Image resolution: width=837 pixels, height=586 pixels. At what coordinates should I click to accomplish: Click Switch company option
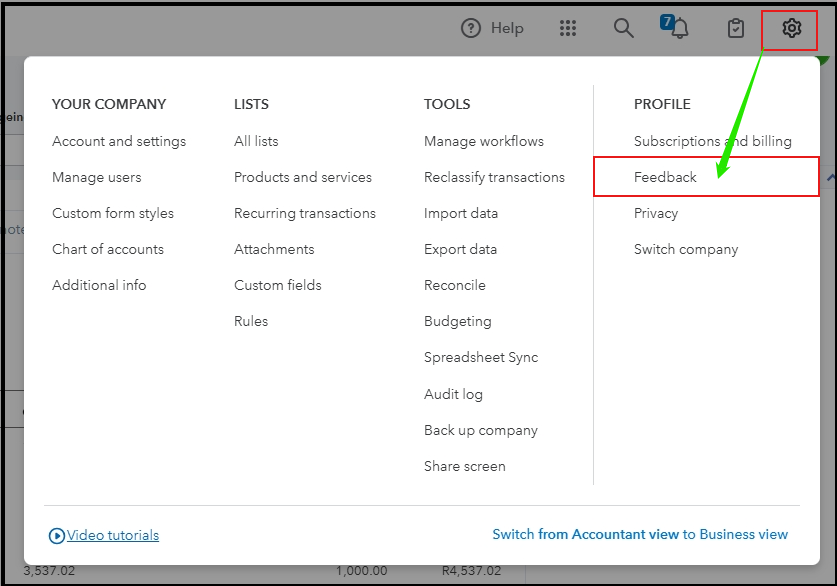coord(686,249)
